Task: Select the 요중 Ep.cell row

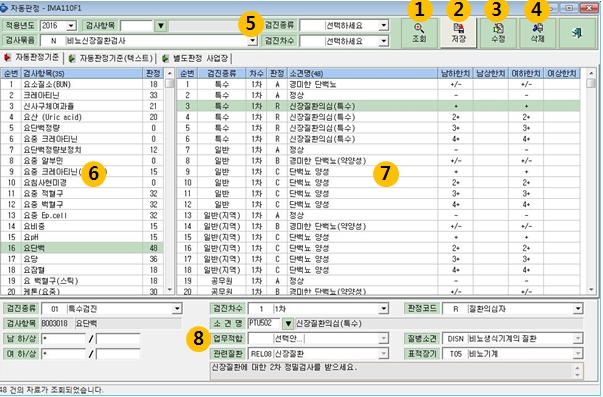Action: 82,215
